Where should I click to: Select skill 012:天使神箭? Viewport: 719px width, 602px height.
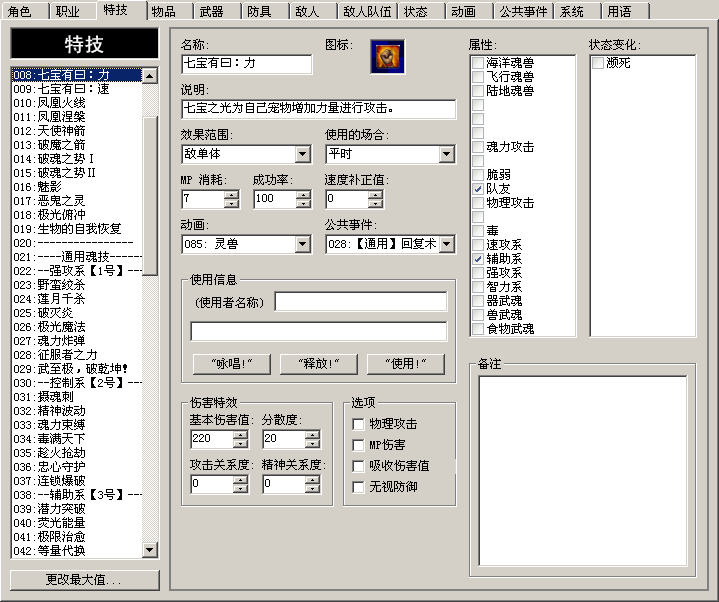77,131
